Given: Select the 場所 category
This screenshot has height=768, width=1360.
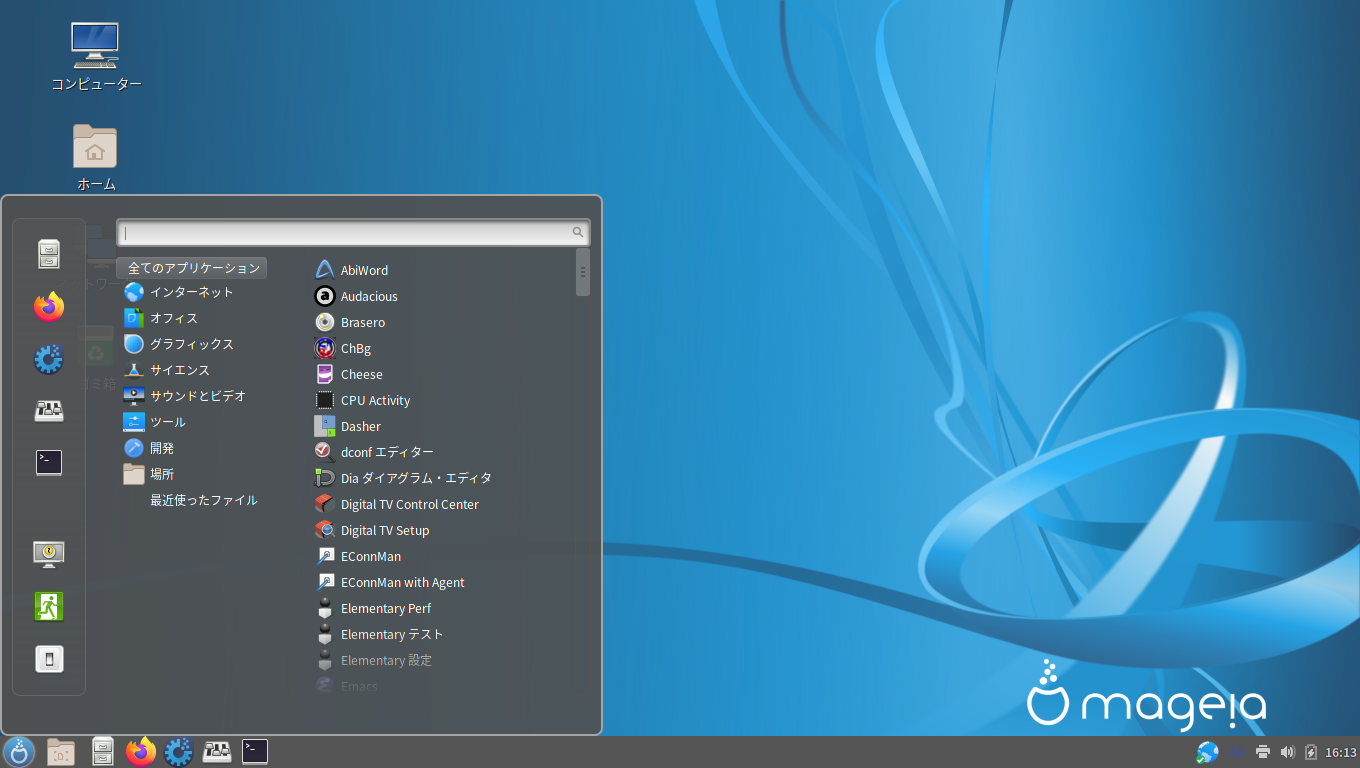Looking at the screenshot, I should pos(162,474).
